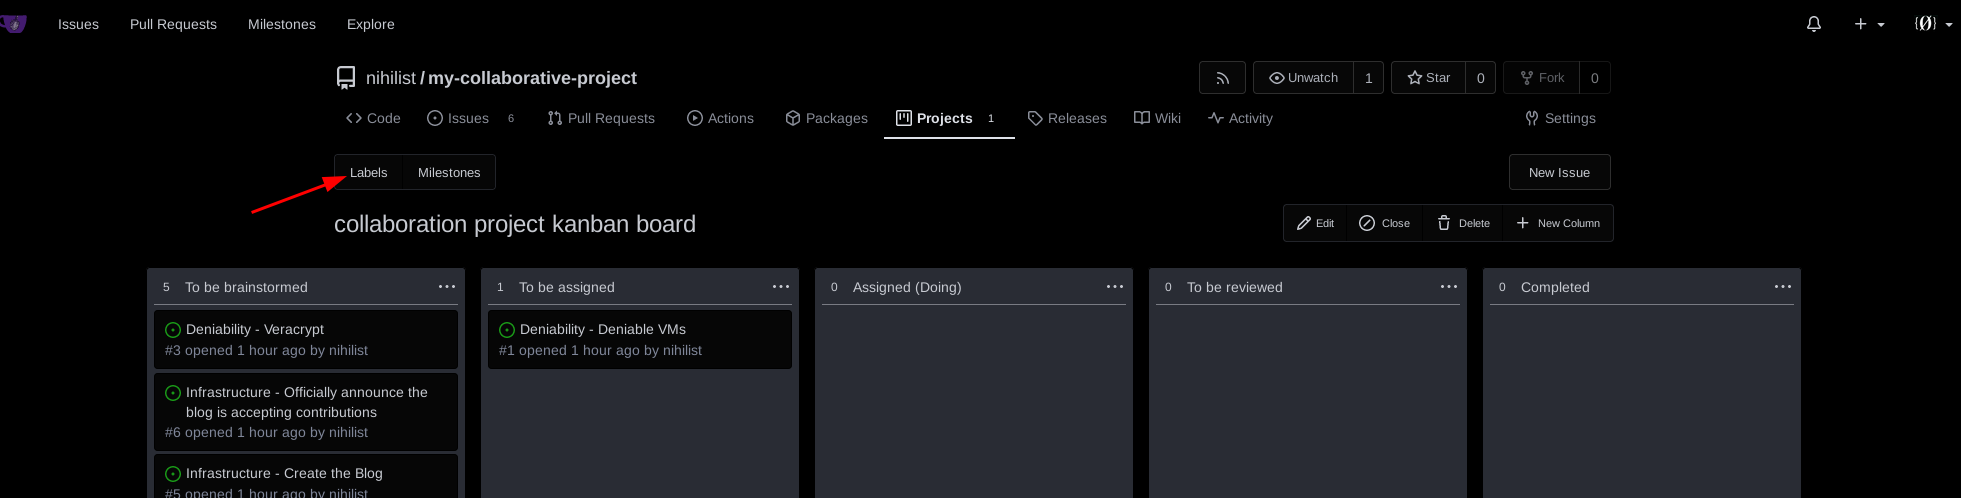The image size is (1961, 498).
Task: Open the user avatar dropdown menu
Action: [1932, 24]
